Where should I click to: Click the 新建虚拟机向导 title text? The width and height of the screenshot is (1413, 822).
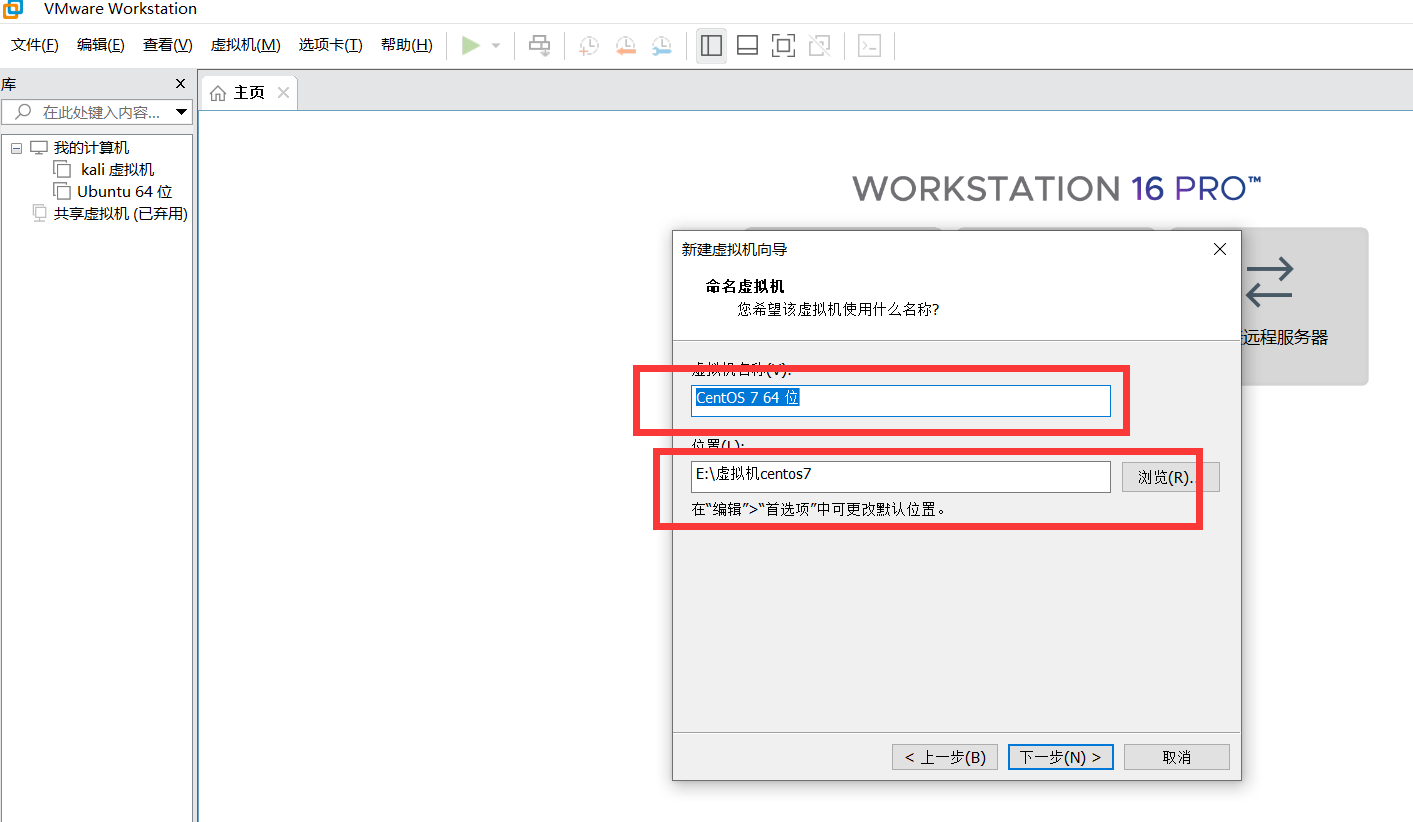(x=735, y=250)
